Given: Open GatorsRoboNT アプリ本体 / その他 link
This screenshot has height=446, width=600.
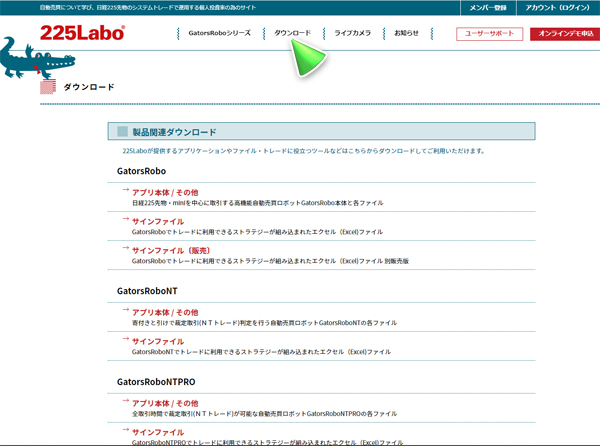Looking at the screenshot, I should tap(165, 312).
